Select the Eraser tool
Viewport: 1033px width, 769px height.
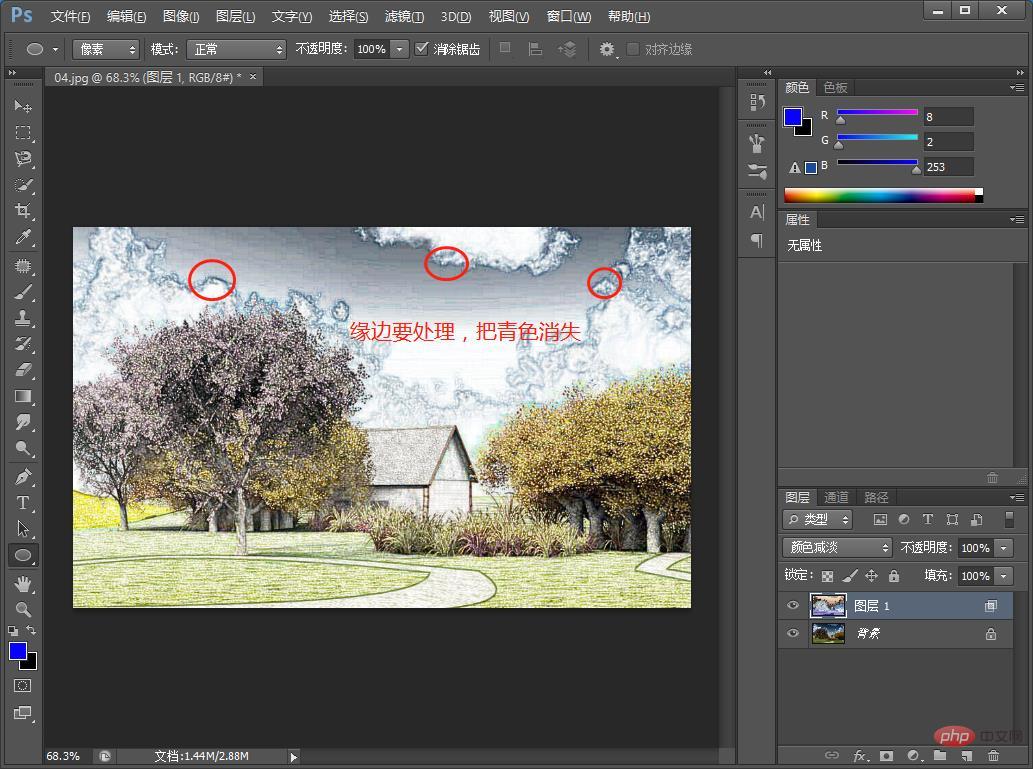[x=23, y=370]
